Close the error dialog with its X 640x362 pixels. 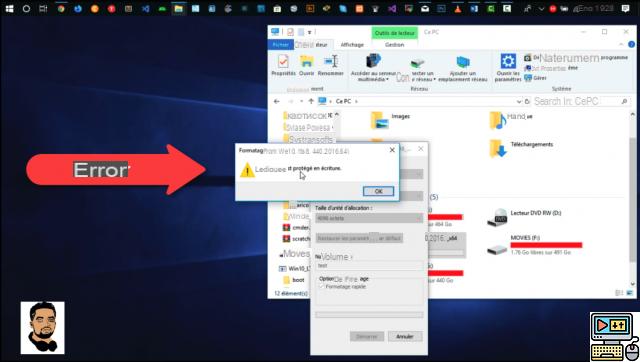[x=392, y=150]
